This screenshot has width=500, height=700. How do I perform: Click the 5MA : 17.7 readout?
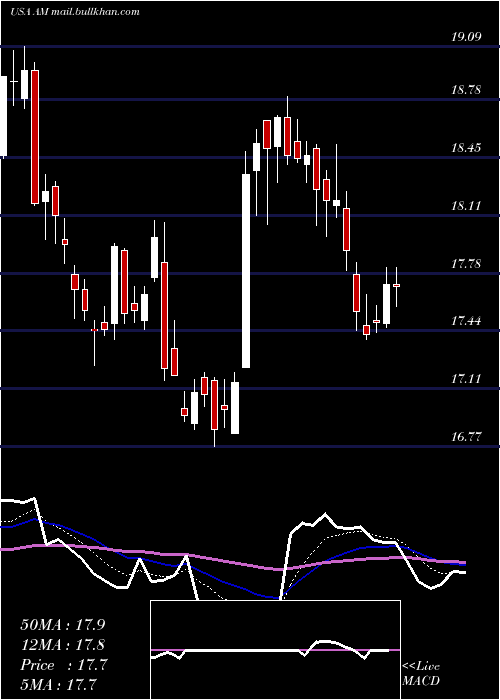point(59,685)
